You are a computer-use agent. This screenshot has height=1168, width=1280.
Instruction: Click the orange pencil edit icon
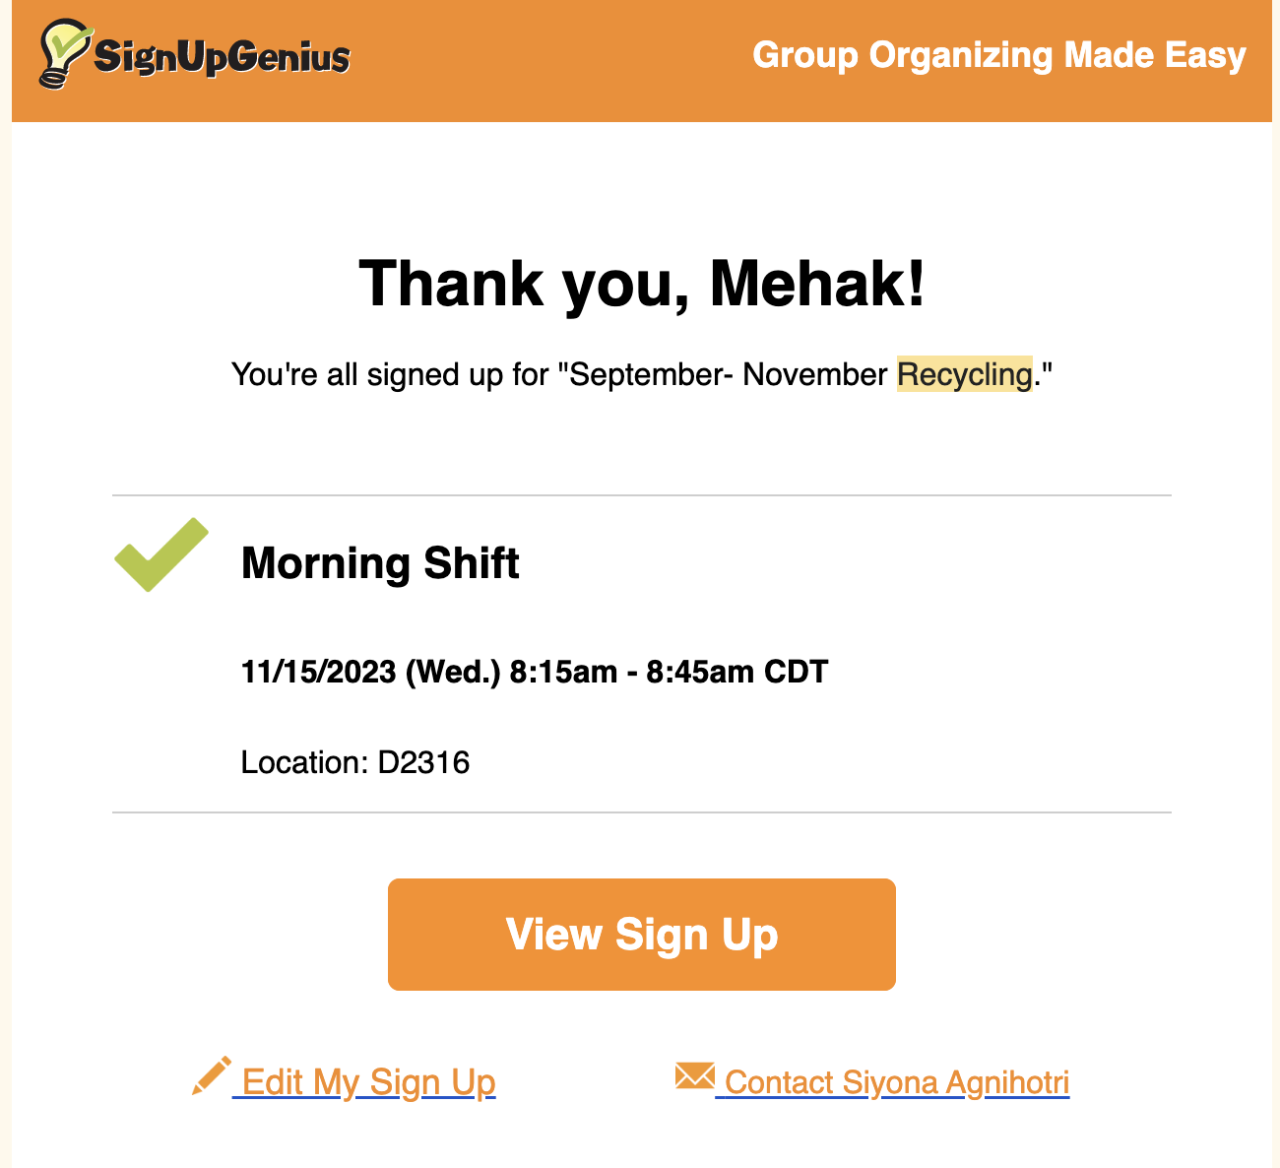(211, 1076)
